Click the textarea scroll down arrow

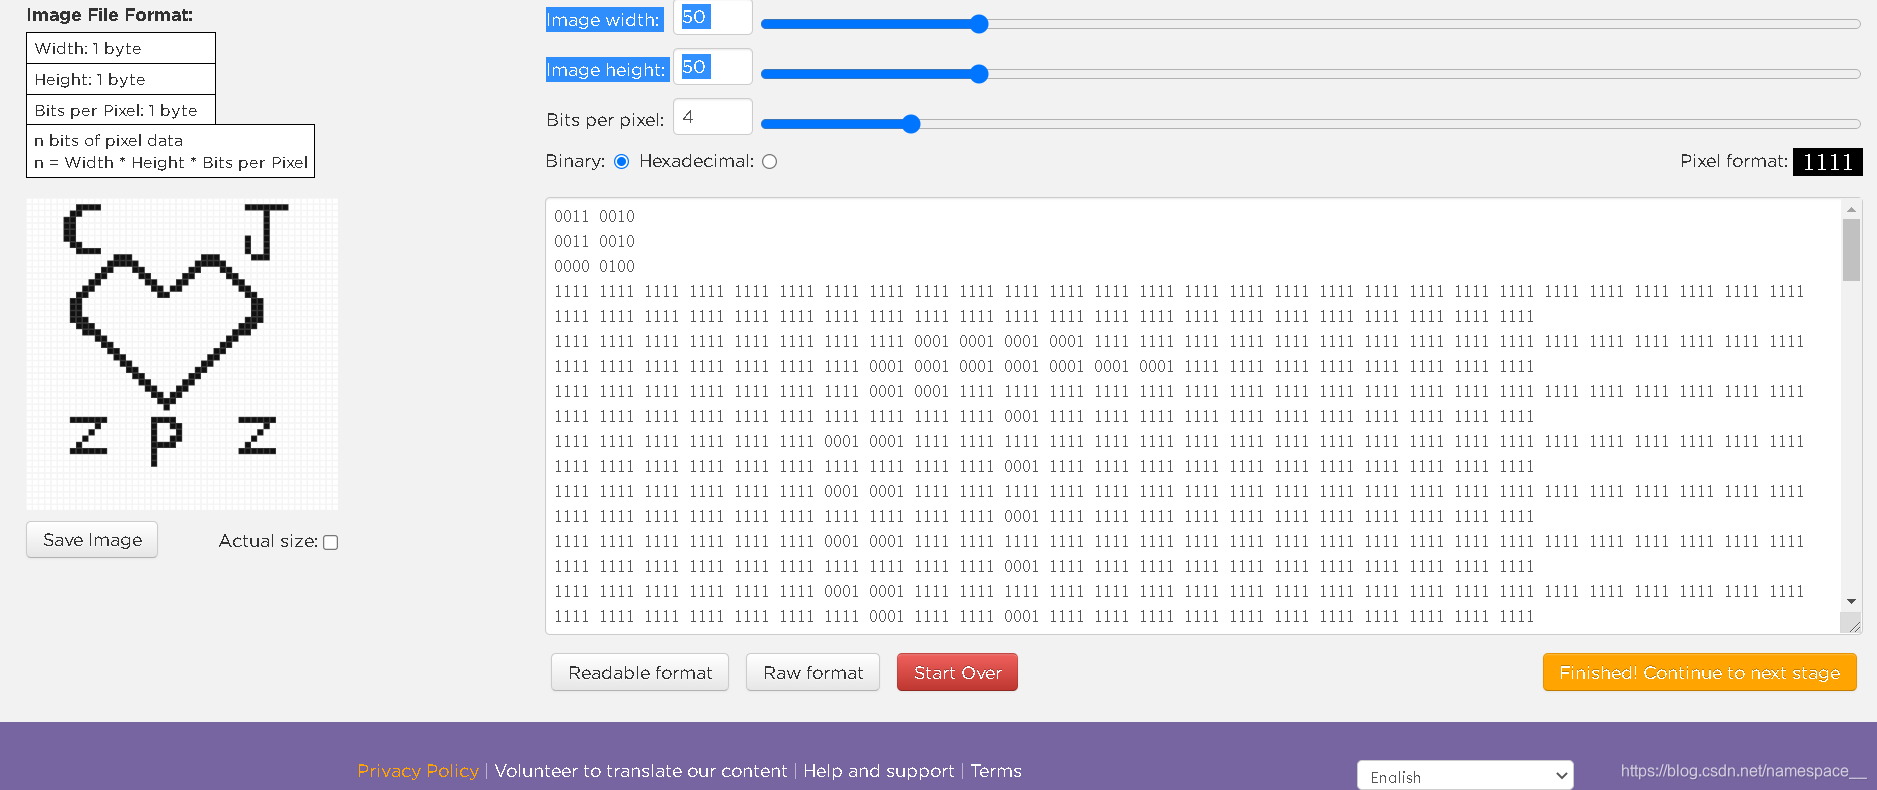[x=1851, y=601]
